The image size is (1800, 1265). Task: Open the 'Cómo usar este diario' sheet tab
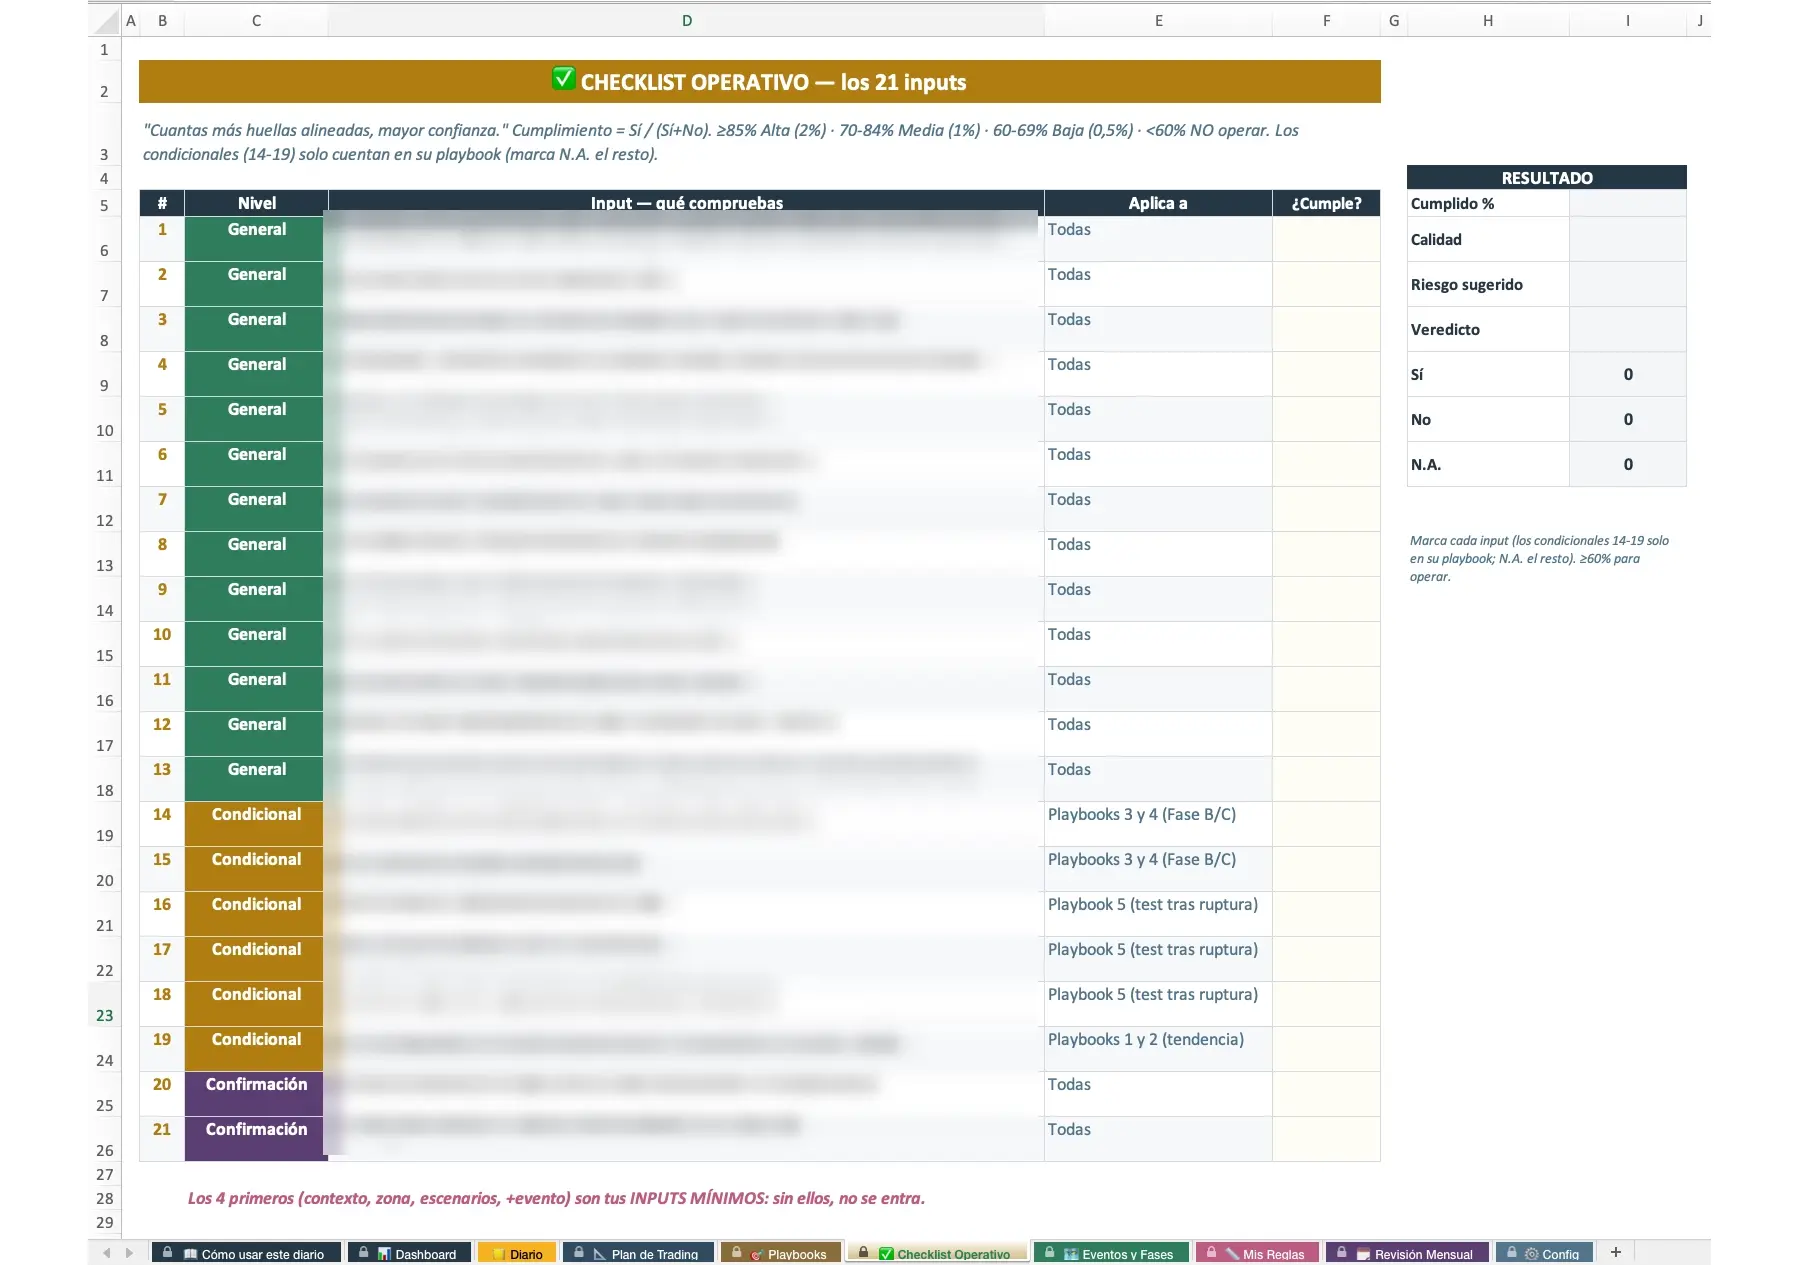(246, 1253)
